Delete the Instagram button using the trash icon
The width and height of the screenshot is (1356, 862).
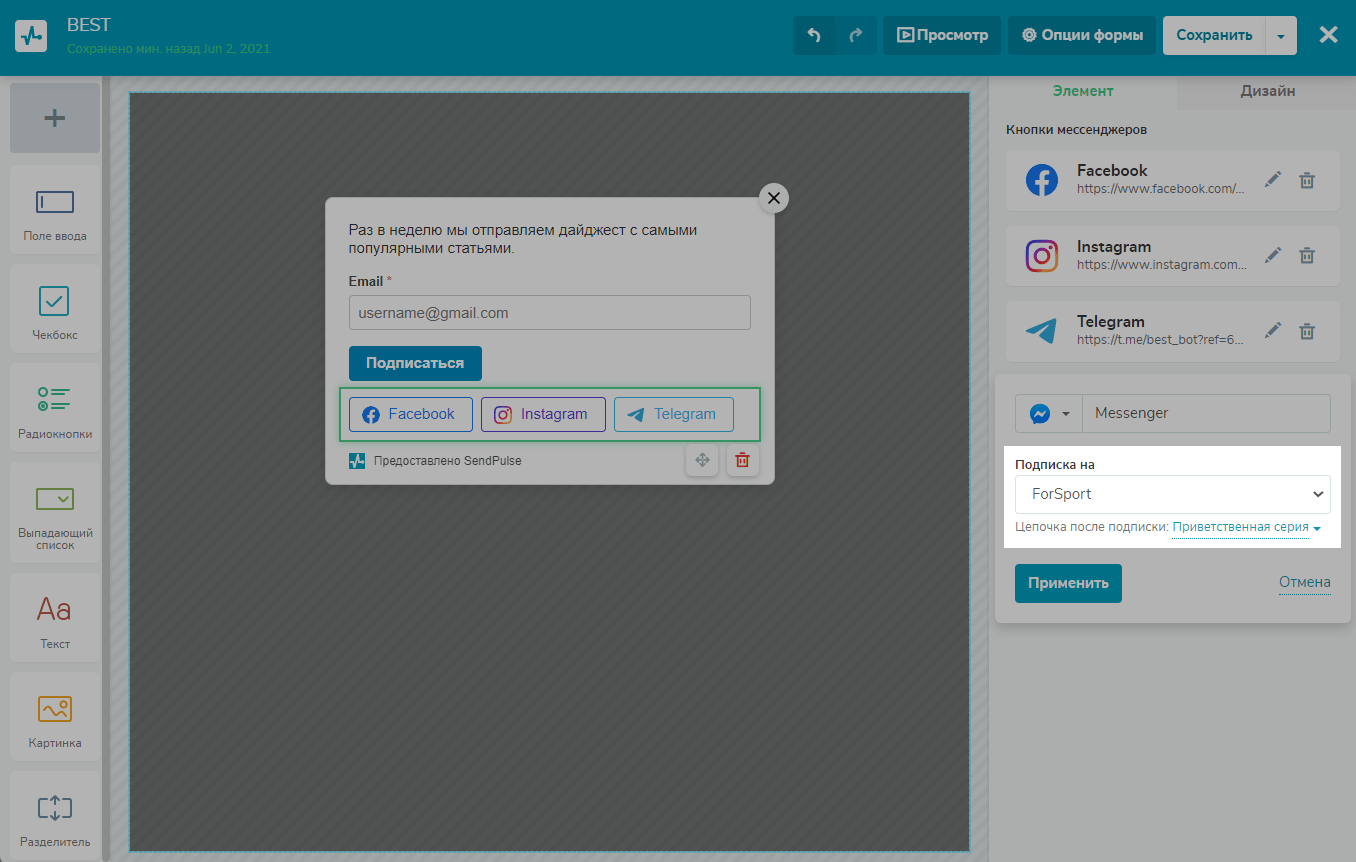click(1306, 256)
